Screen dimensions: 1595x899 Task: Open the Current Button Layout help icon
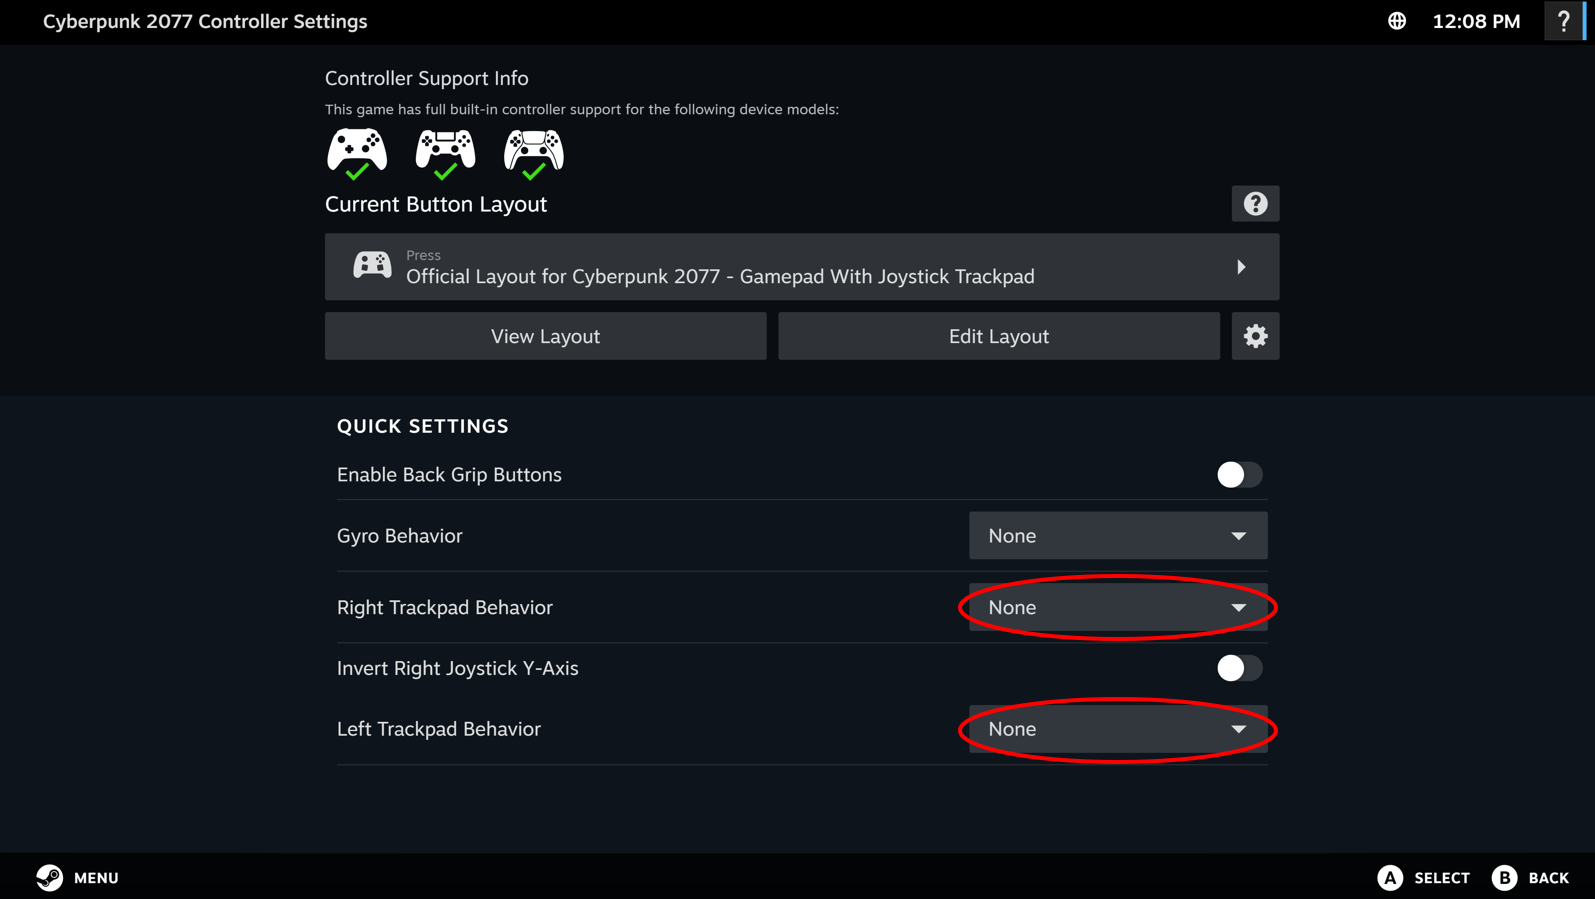click(1255, 204)
